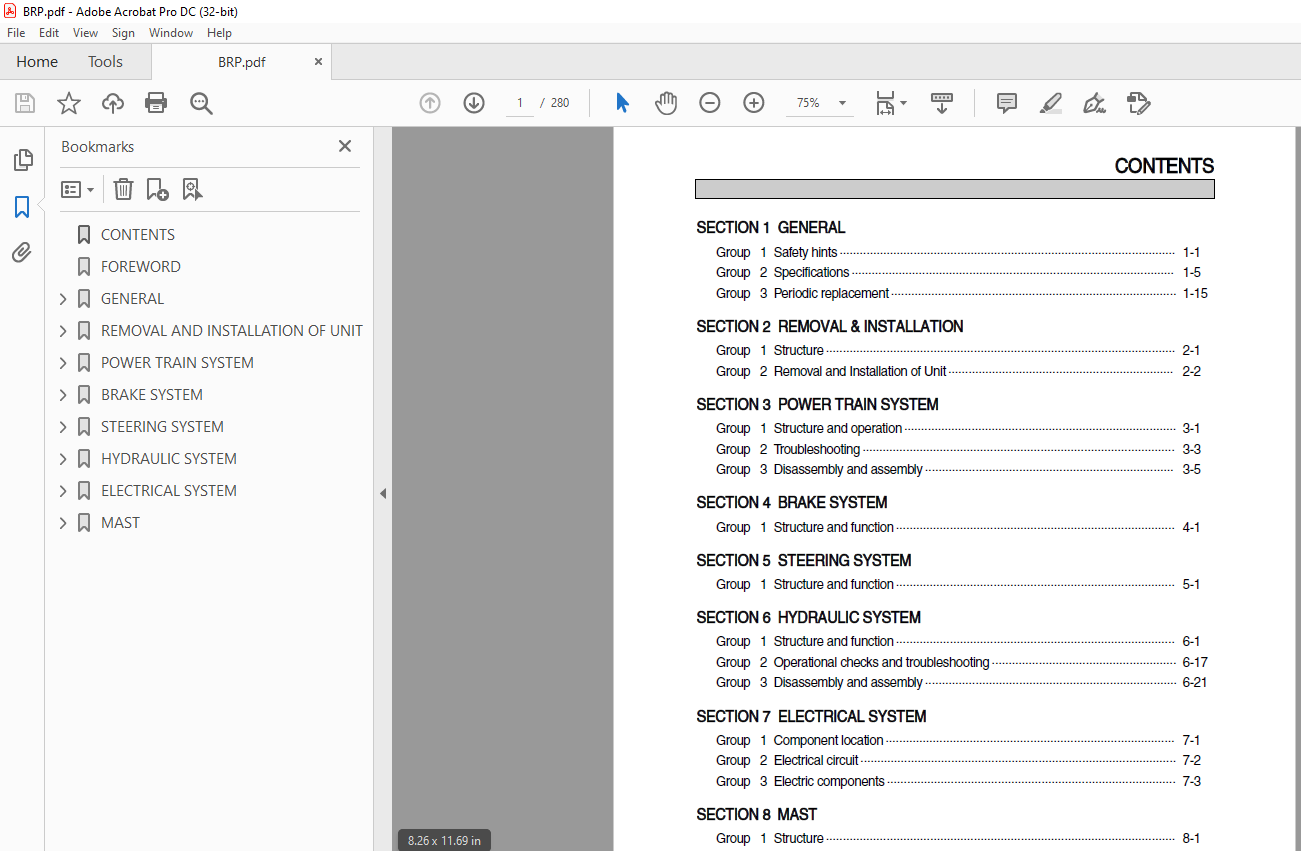
Task: Click the scrolling mode keyboard icon
Action: [x=942, y=103]
